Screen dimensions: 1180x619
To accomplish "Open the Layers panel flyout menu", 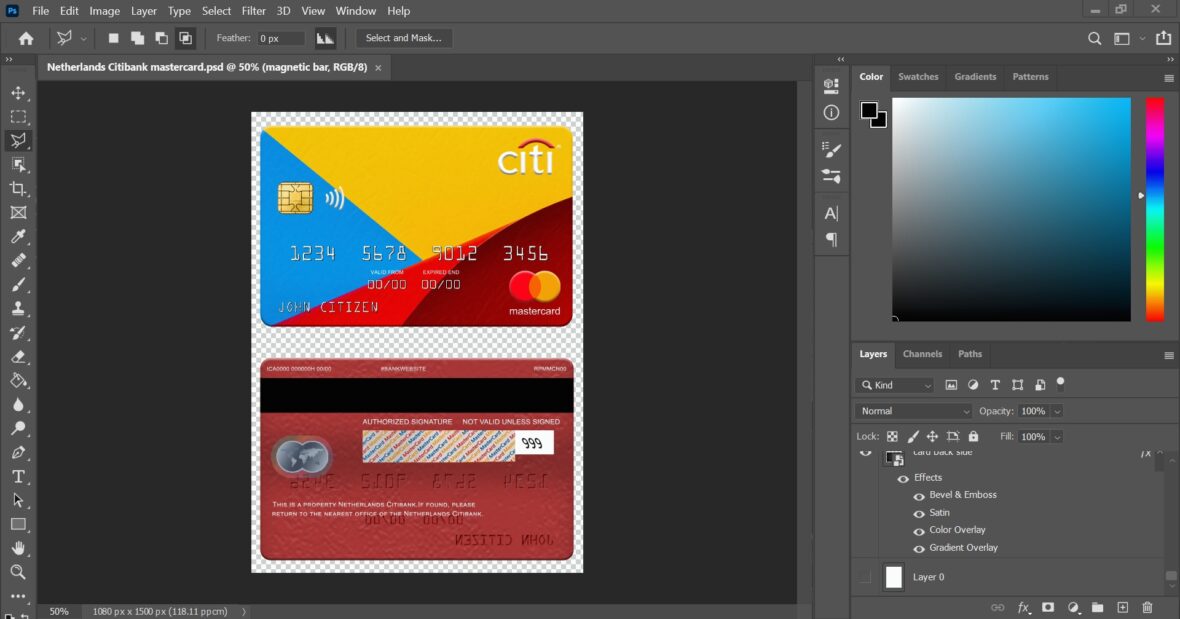I will [1169, 356].
